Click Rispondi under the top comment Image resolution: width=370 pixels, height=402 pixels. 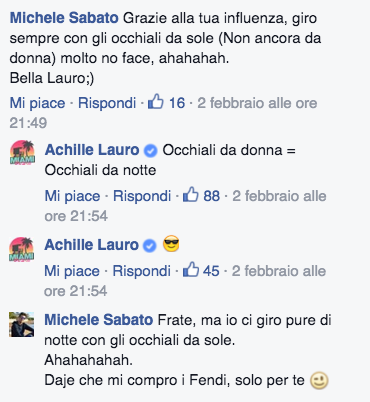coord(107,103)
